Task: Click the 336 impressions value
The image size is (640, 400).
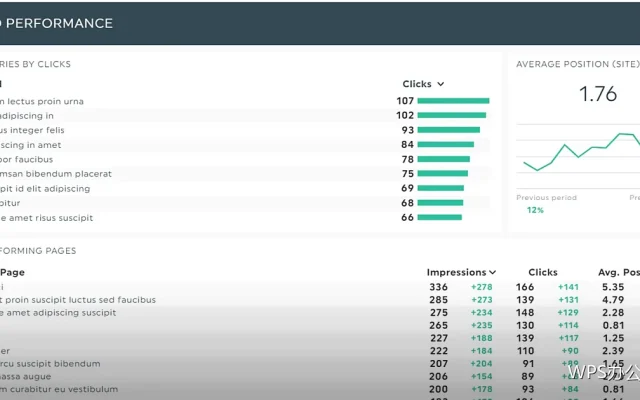Action: (x=438, y=287)
